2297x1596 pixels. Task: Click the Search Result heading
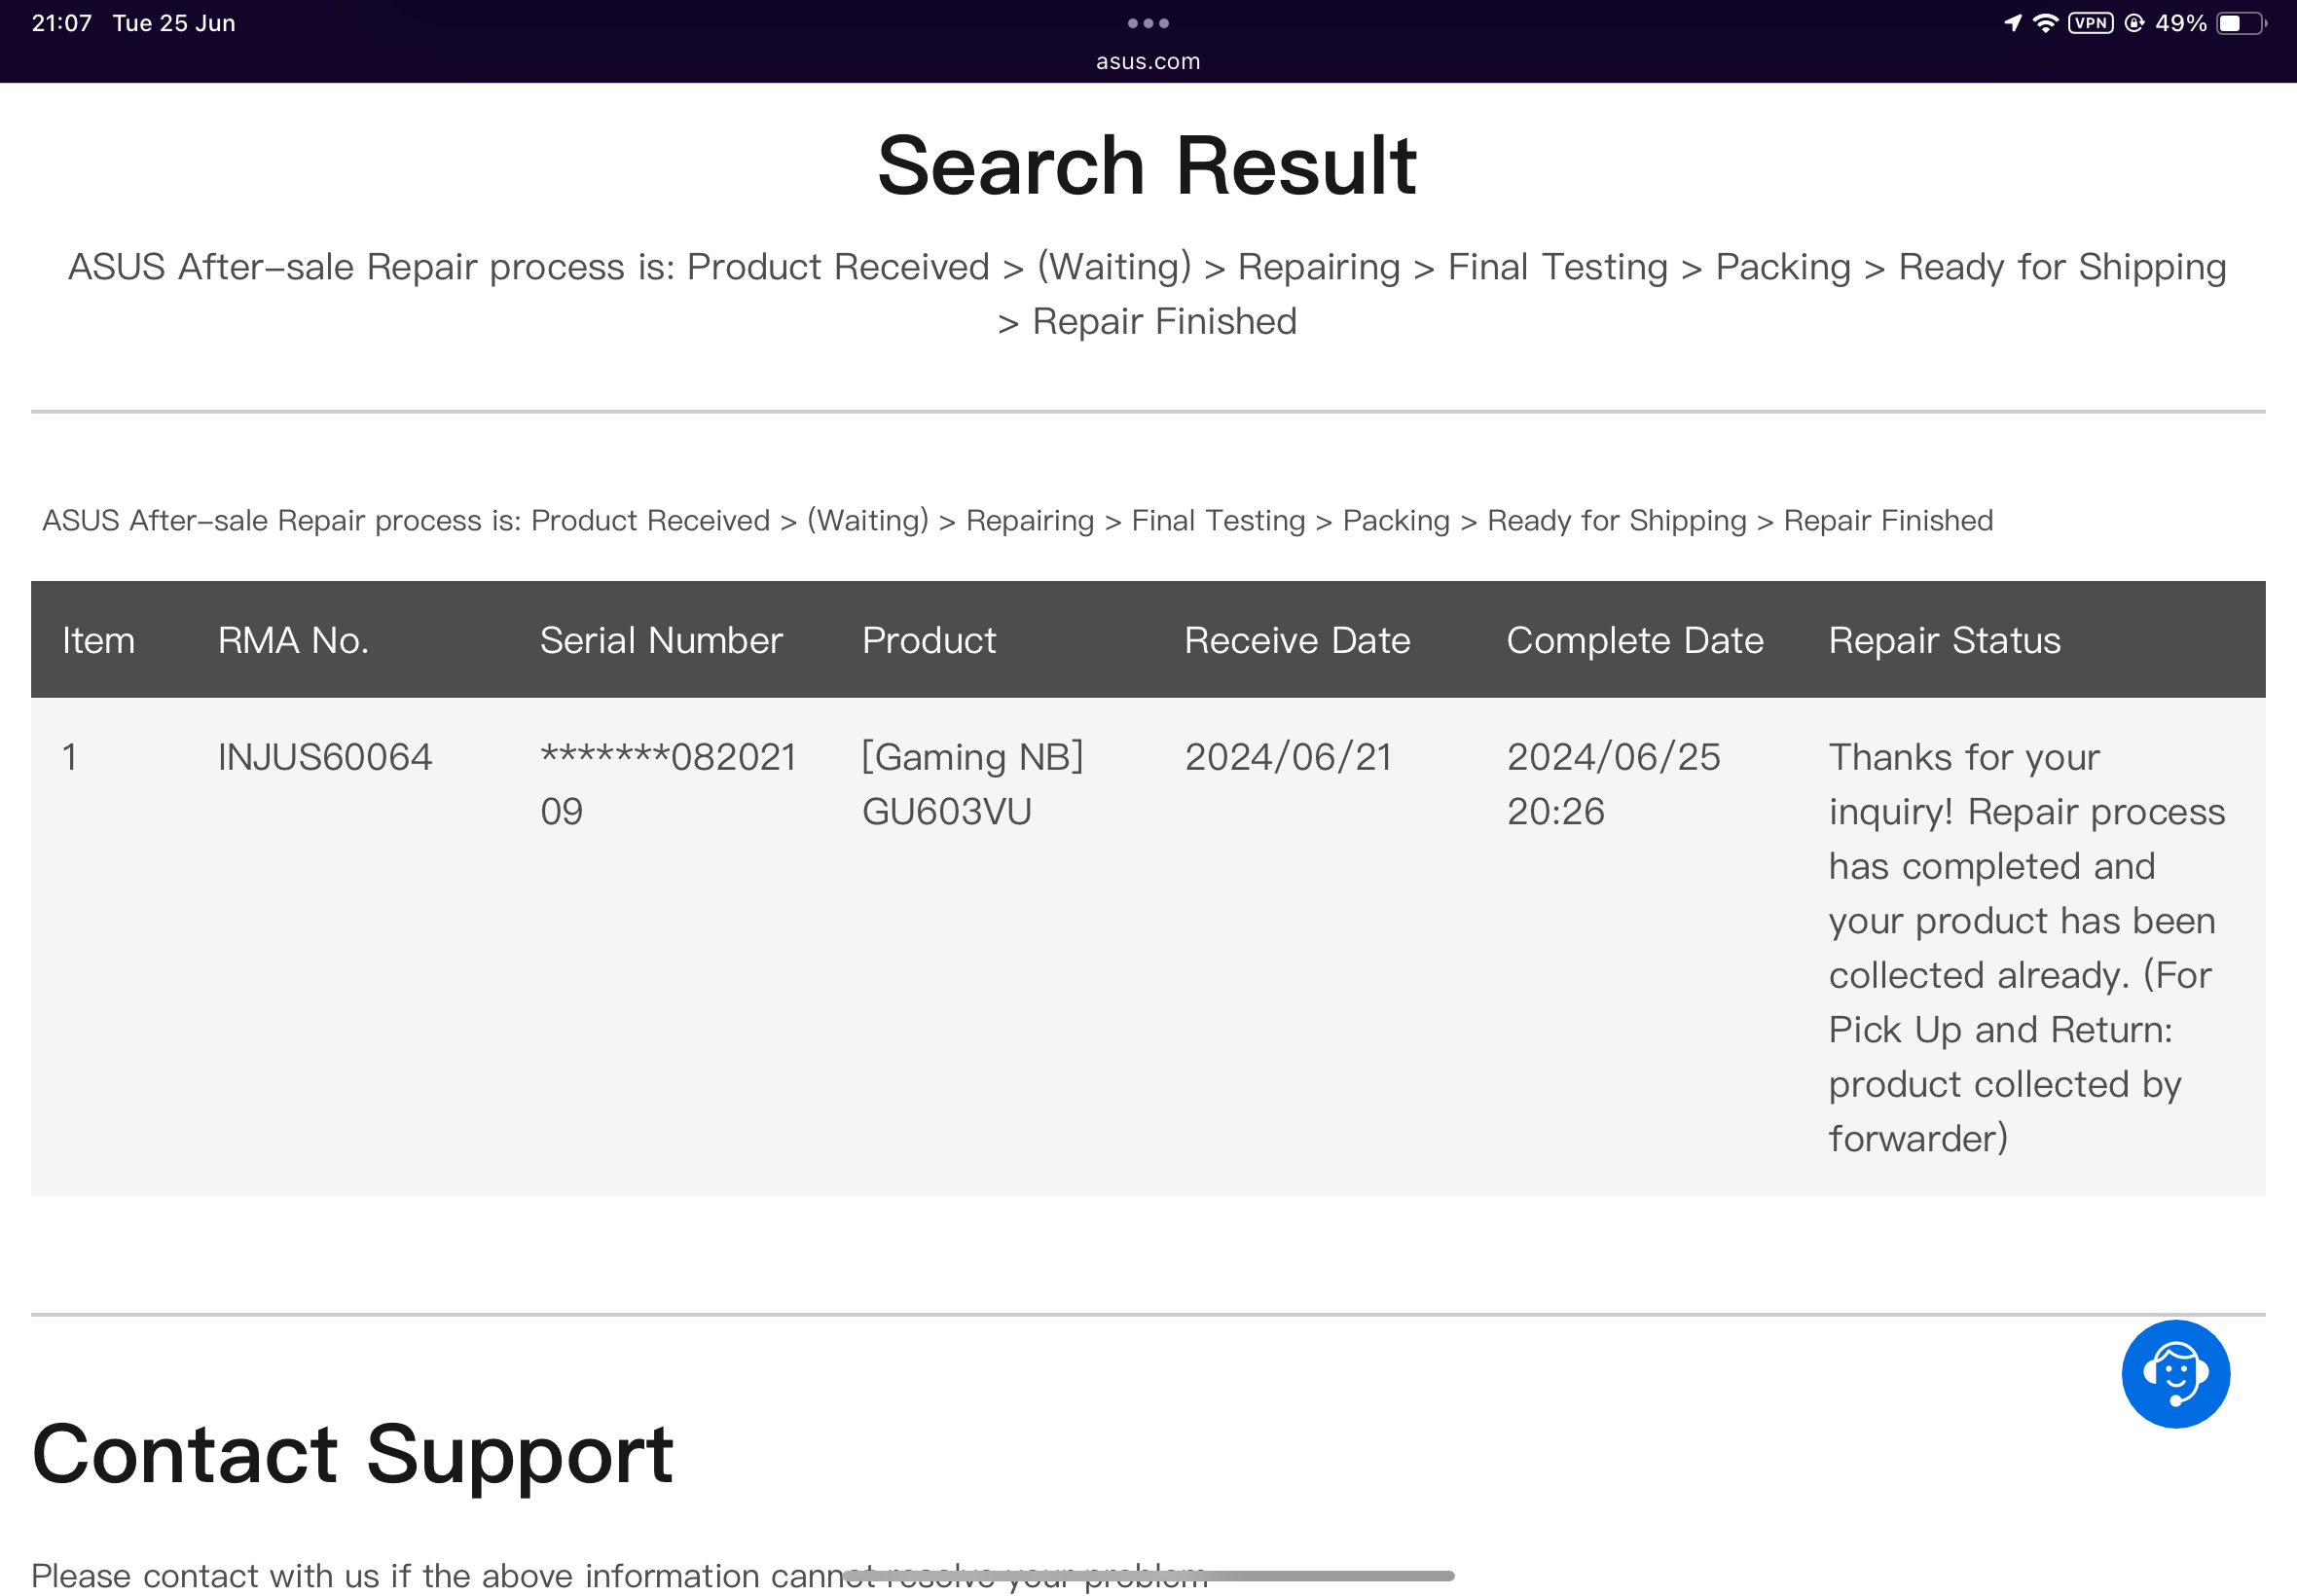coord(1147,165)
